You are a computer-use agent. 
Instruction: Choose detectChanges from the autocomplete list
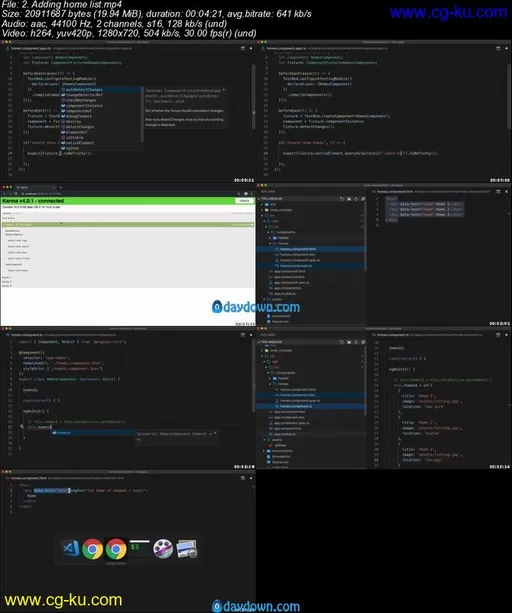101,127
